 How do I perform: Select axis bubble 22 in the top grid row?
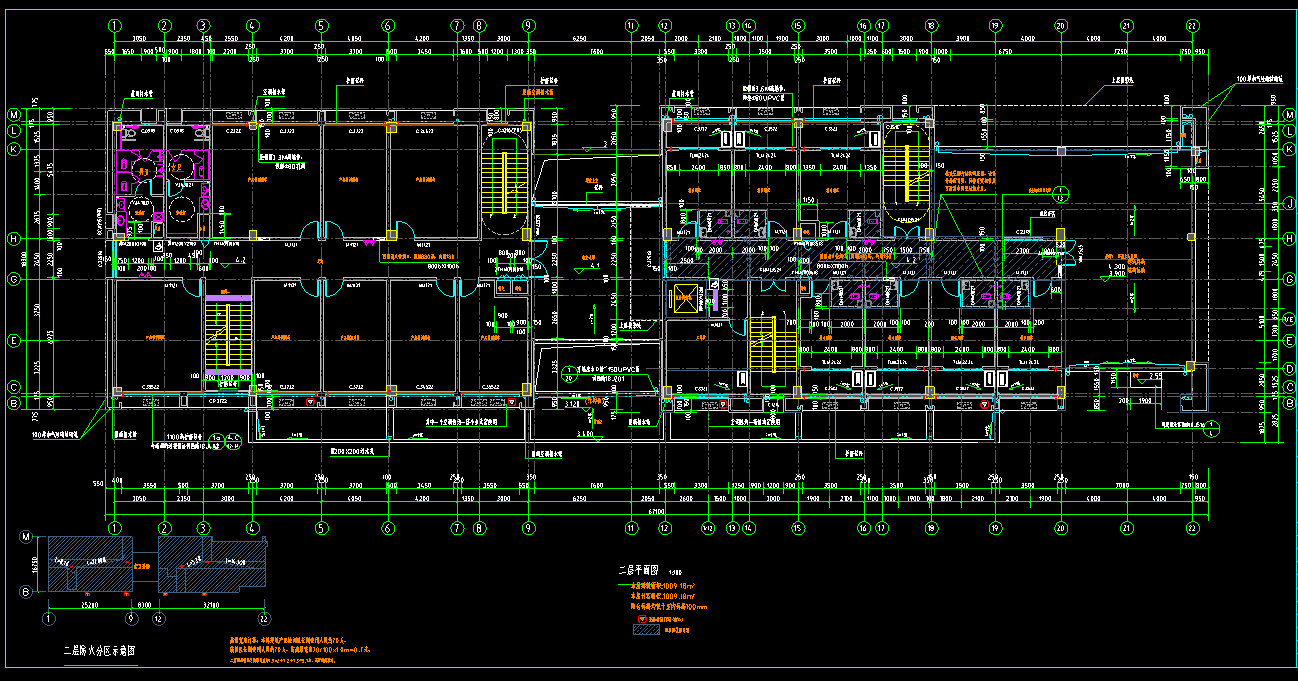point(1192,26)
